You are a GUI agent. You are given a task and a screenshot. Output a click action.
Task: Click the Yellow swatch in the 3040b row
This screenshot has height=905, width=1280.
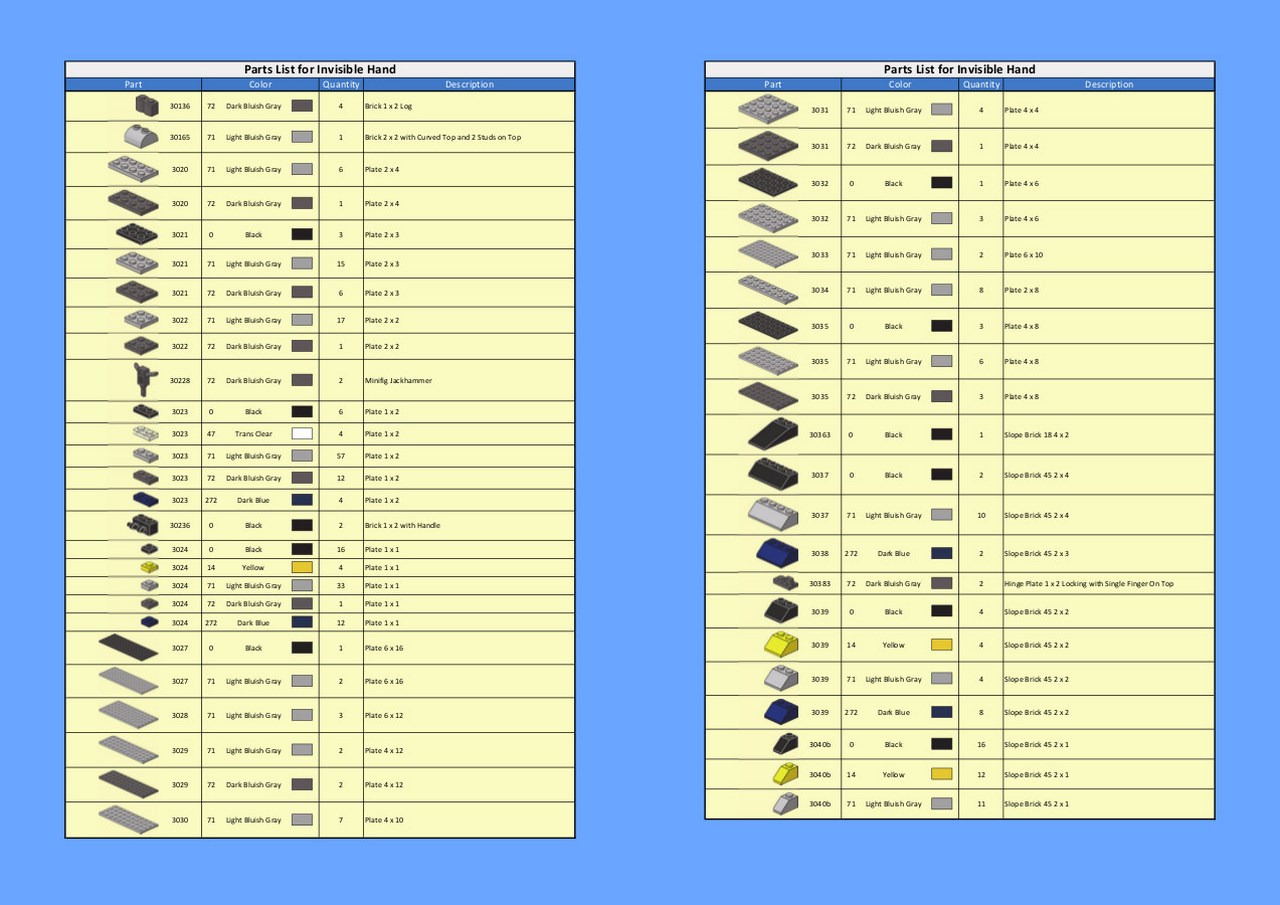click(942, 774)
